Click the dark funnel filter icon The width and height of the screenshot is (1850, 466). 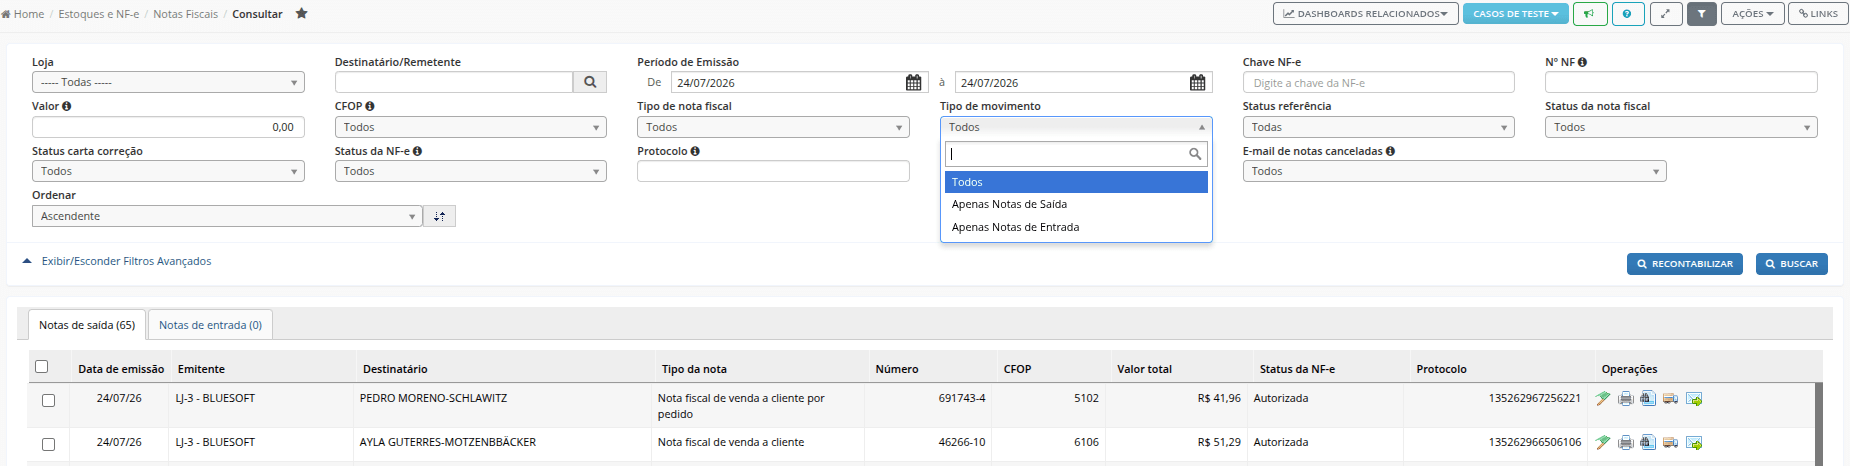pos(1701,14)
